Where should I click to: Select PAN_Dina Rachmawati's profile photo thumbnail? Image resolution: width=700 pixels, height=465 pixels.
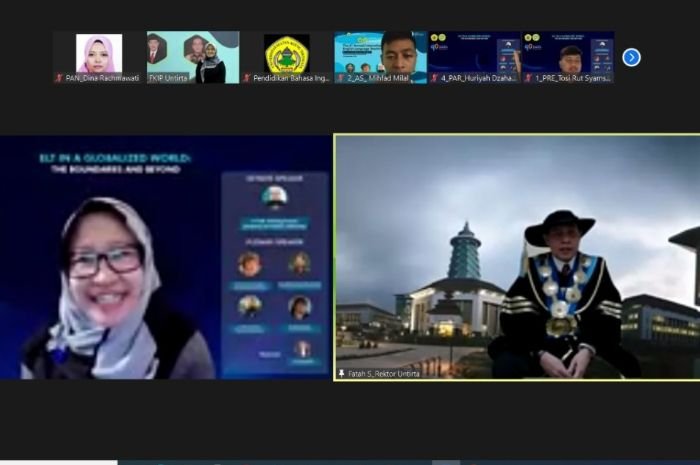coord(99,52)
